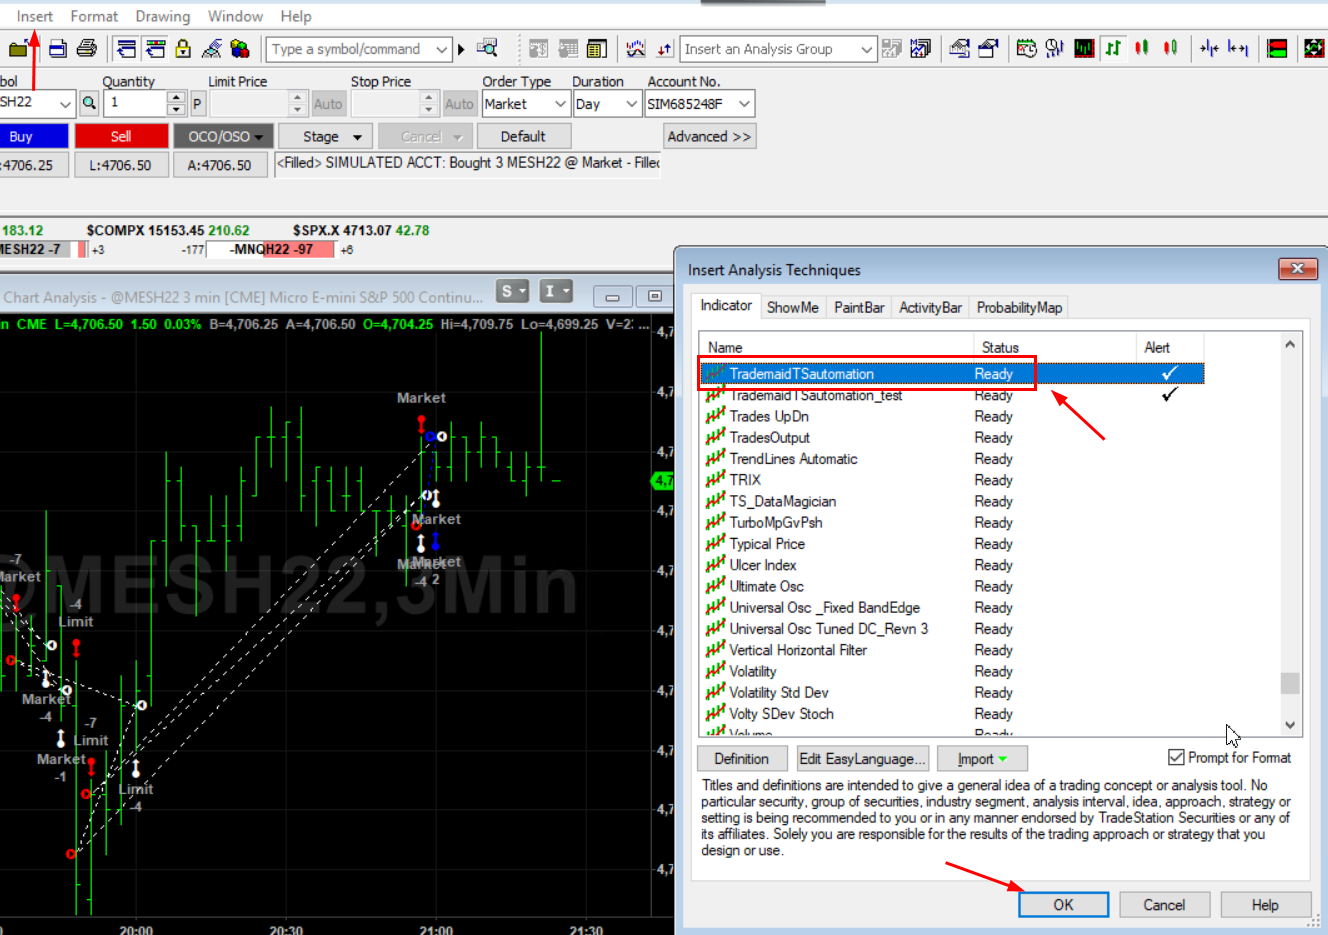Screen dimensions: 1328x935
Task: Switch to the PaintBar tab
Action: point(859,307)
